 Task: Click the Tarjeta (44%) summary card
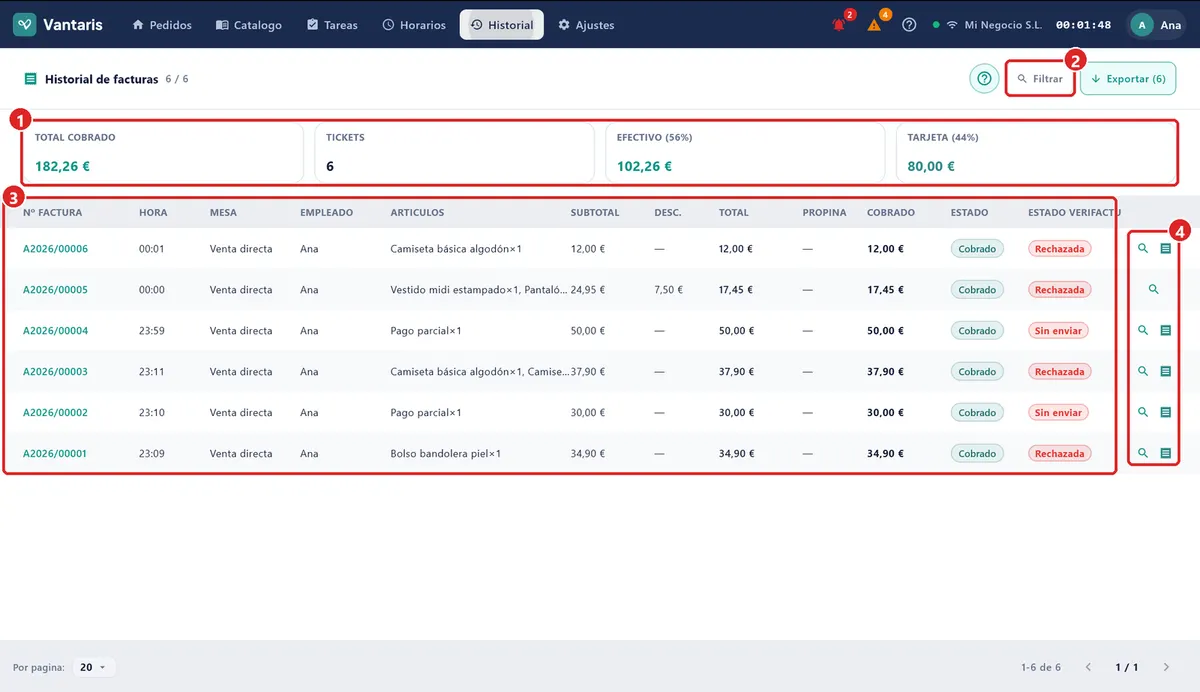1035,153
